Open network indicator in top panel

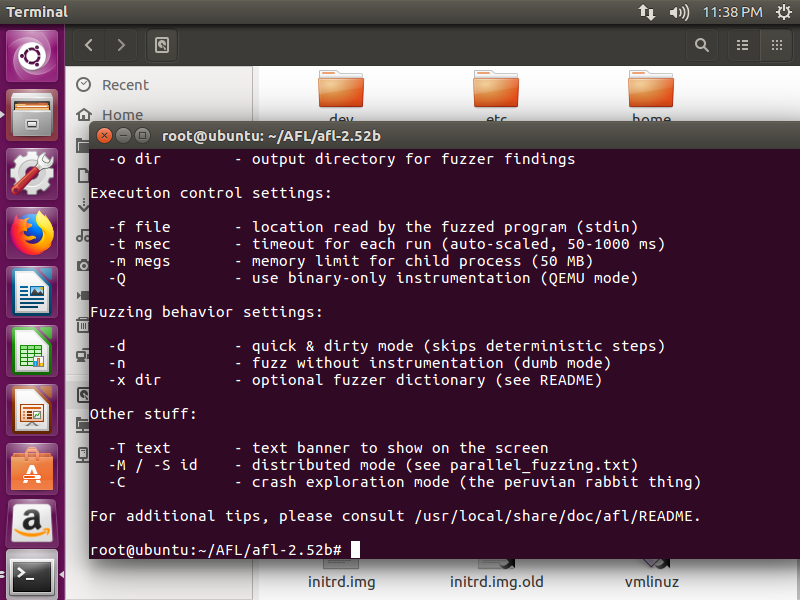(647, 12)
